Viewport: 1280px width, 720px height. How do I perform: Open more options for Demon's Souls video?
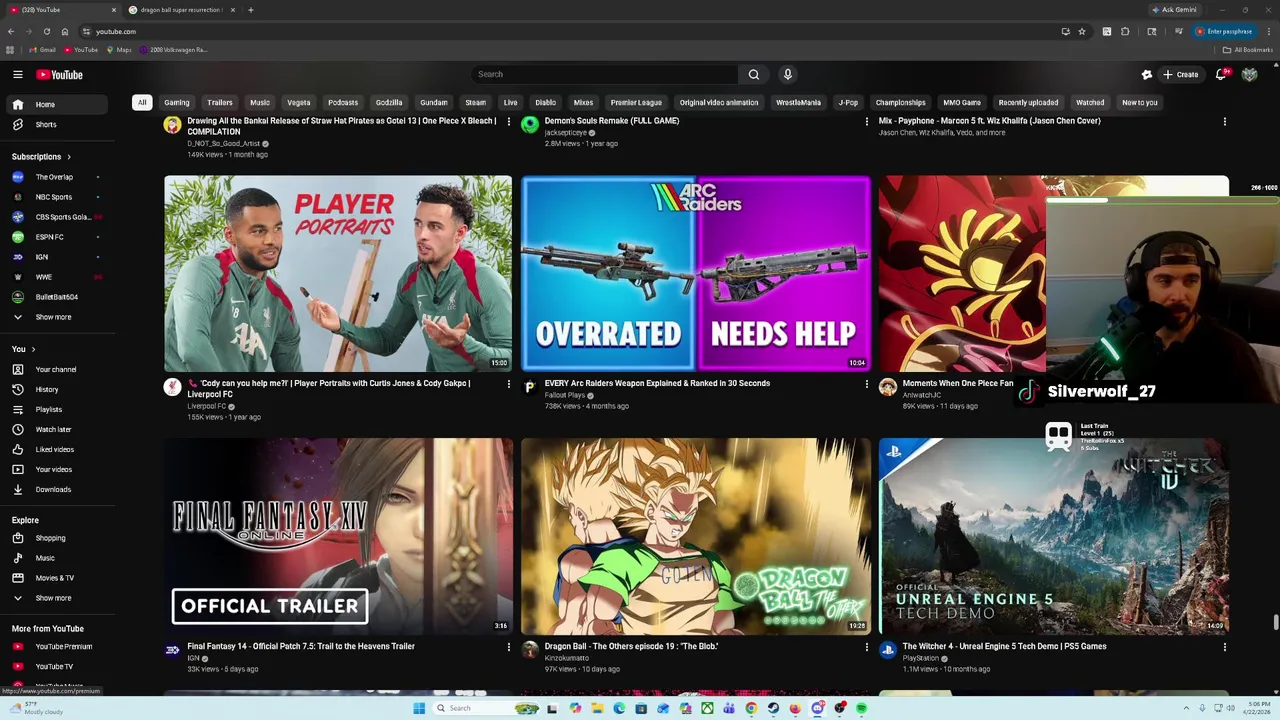pyautogui.click(x=867, y=121)
